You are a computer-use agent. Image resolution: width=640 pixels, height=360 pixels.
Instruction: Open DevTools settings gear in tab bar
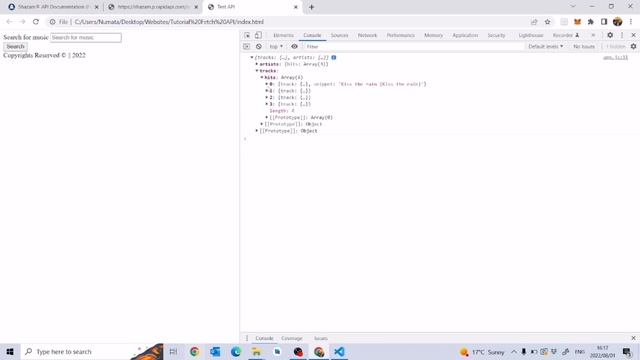point(610,36)
